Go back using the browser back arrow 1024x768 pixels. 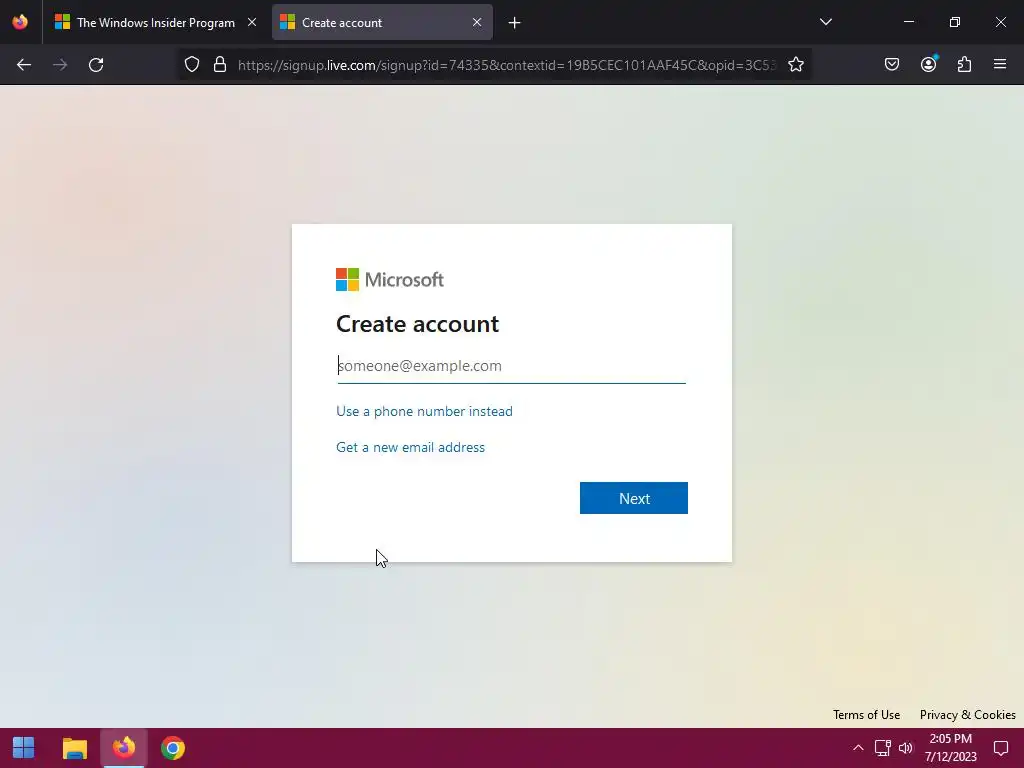pos(24,65)
